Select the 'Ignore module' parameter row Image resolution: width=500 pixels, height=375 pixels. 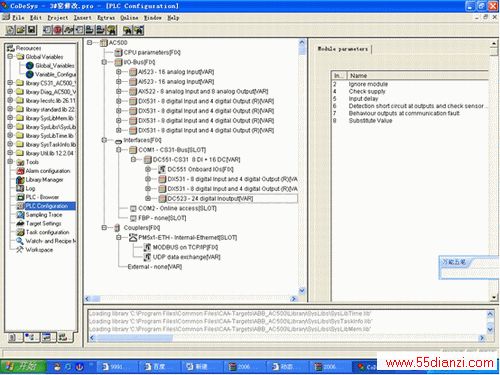(x=409, y=84)
